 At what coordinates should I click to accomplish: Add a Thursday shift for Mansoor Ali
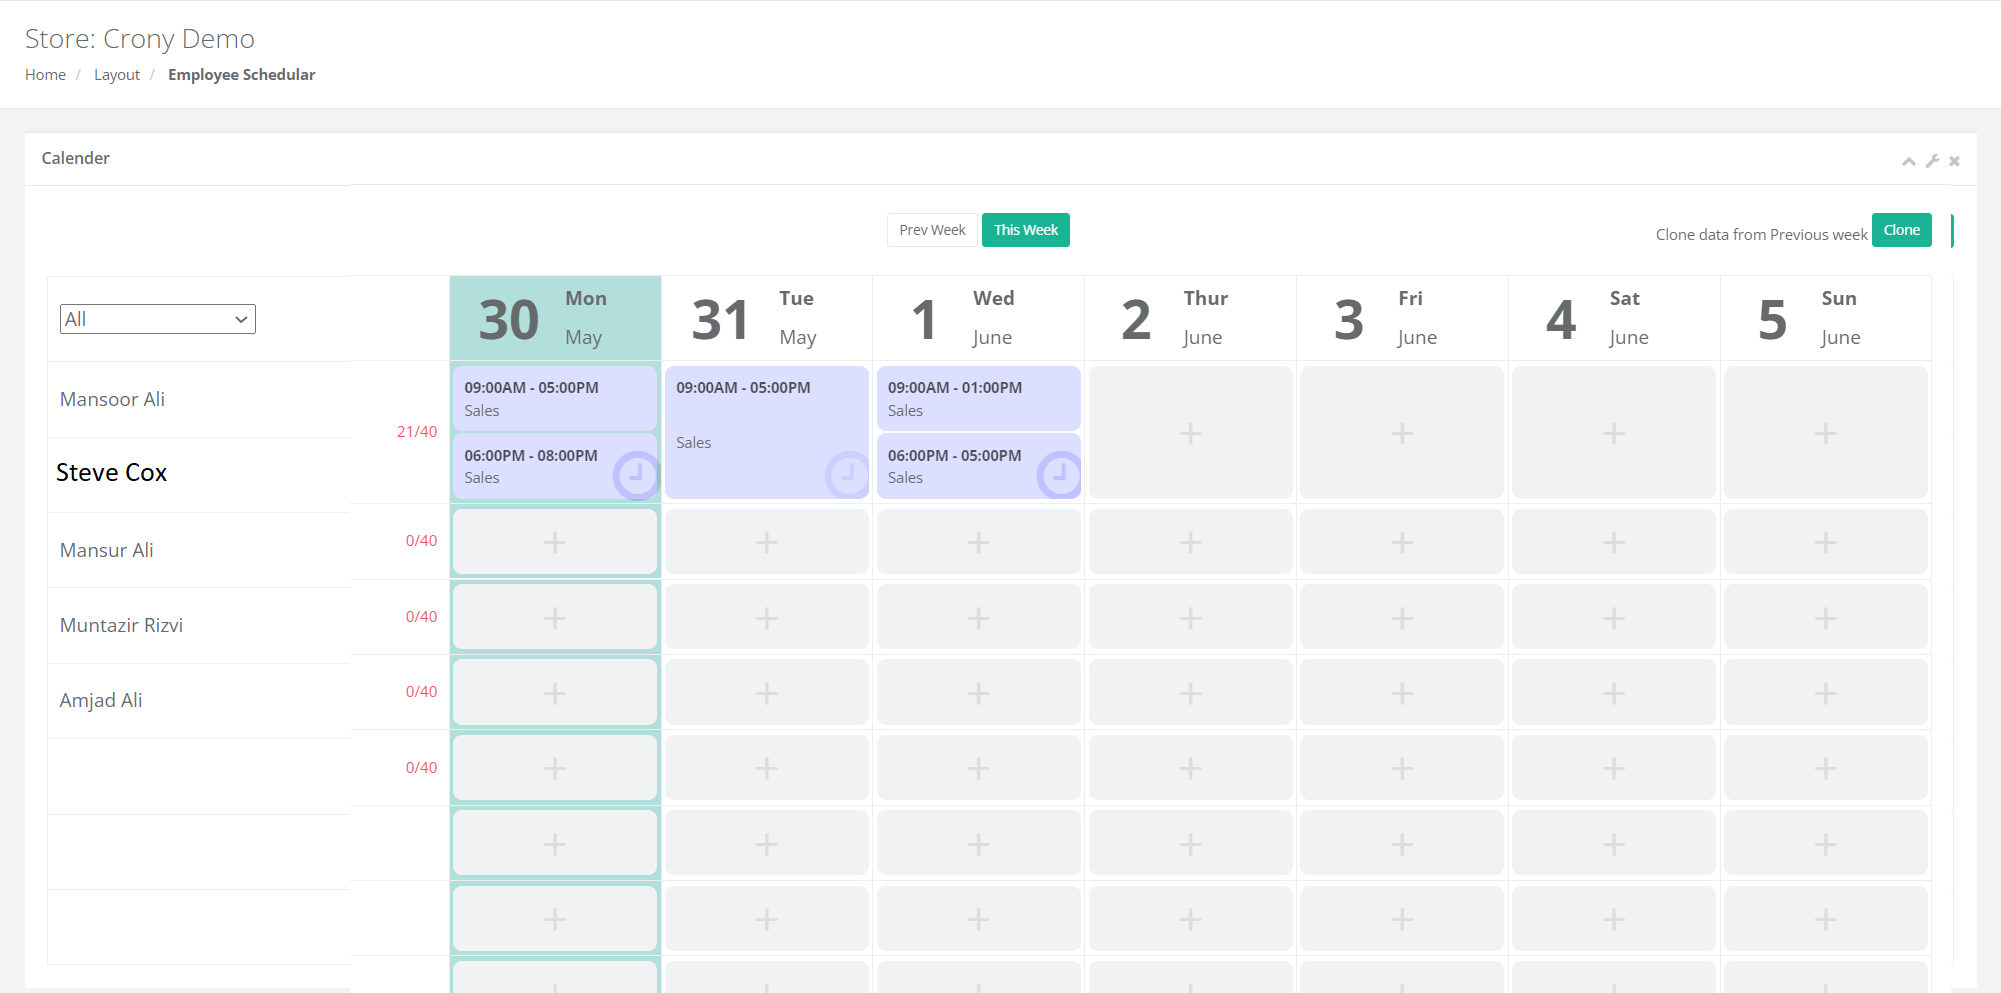[x=1189, y=432]
